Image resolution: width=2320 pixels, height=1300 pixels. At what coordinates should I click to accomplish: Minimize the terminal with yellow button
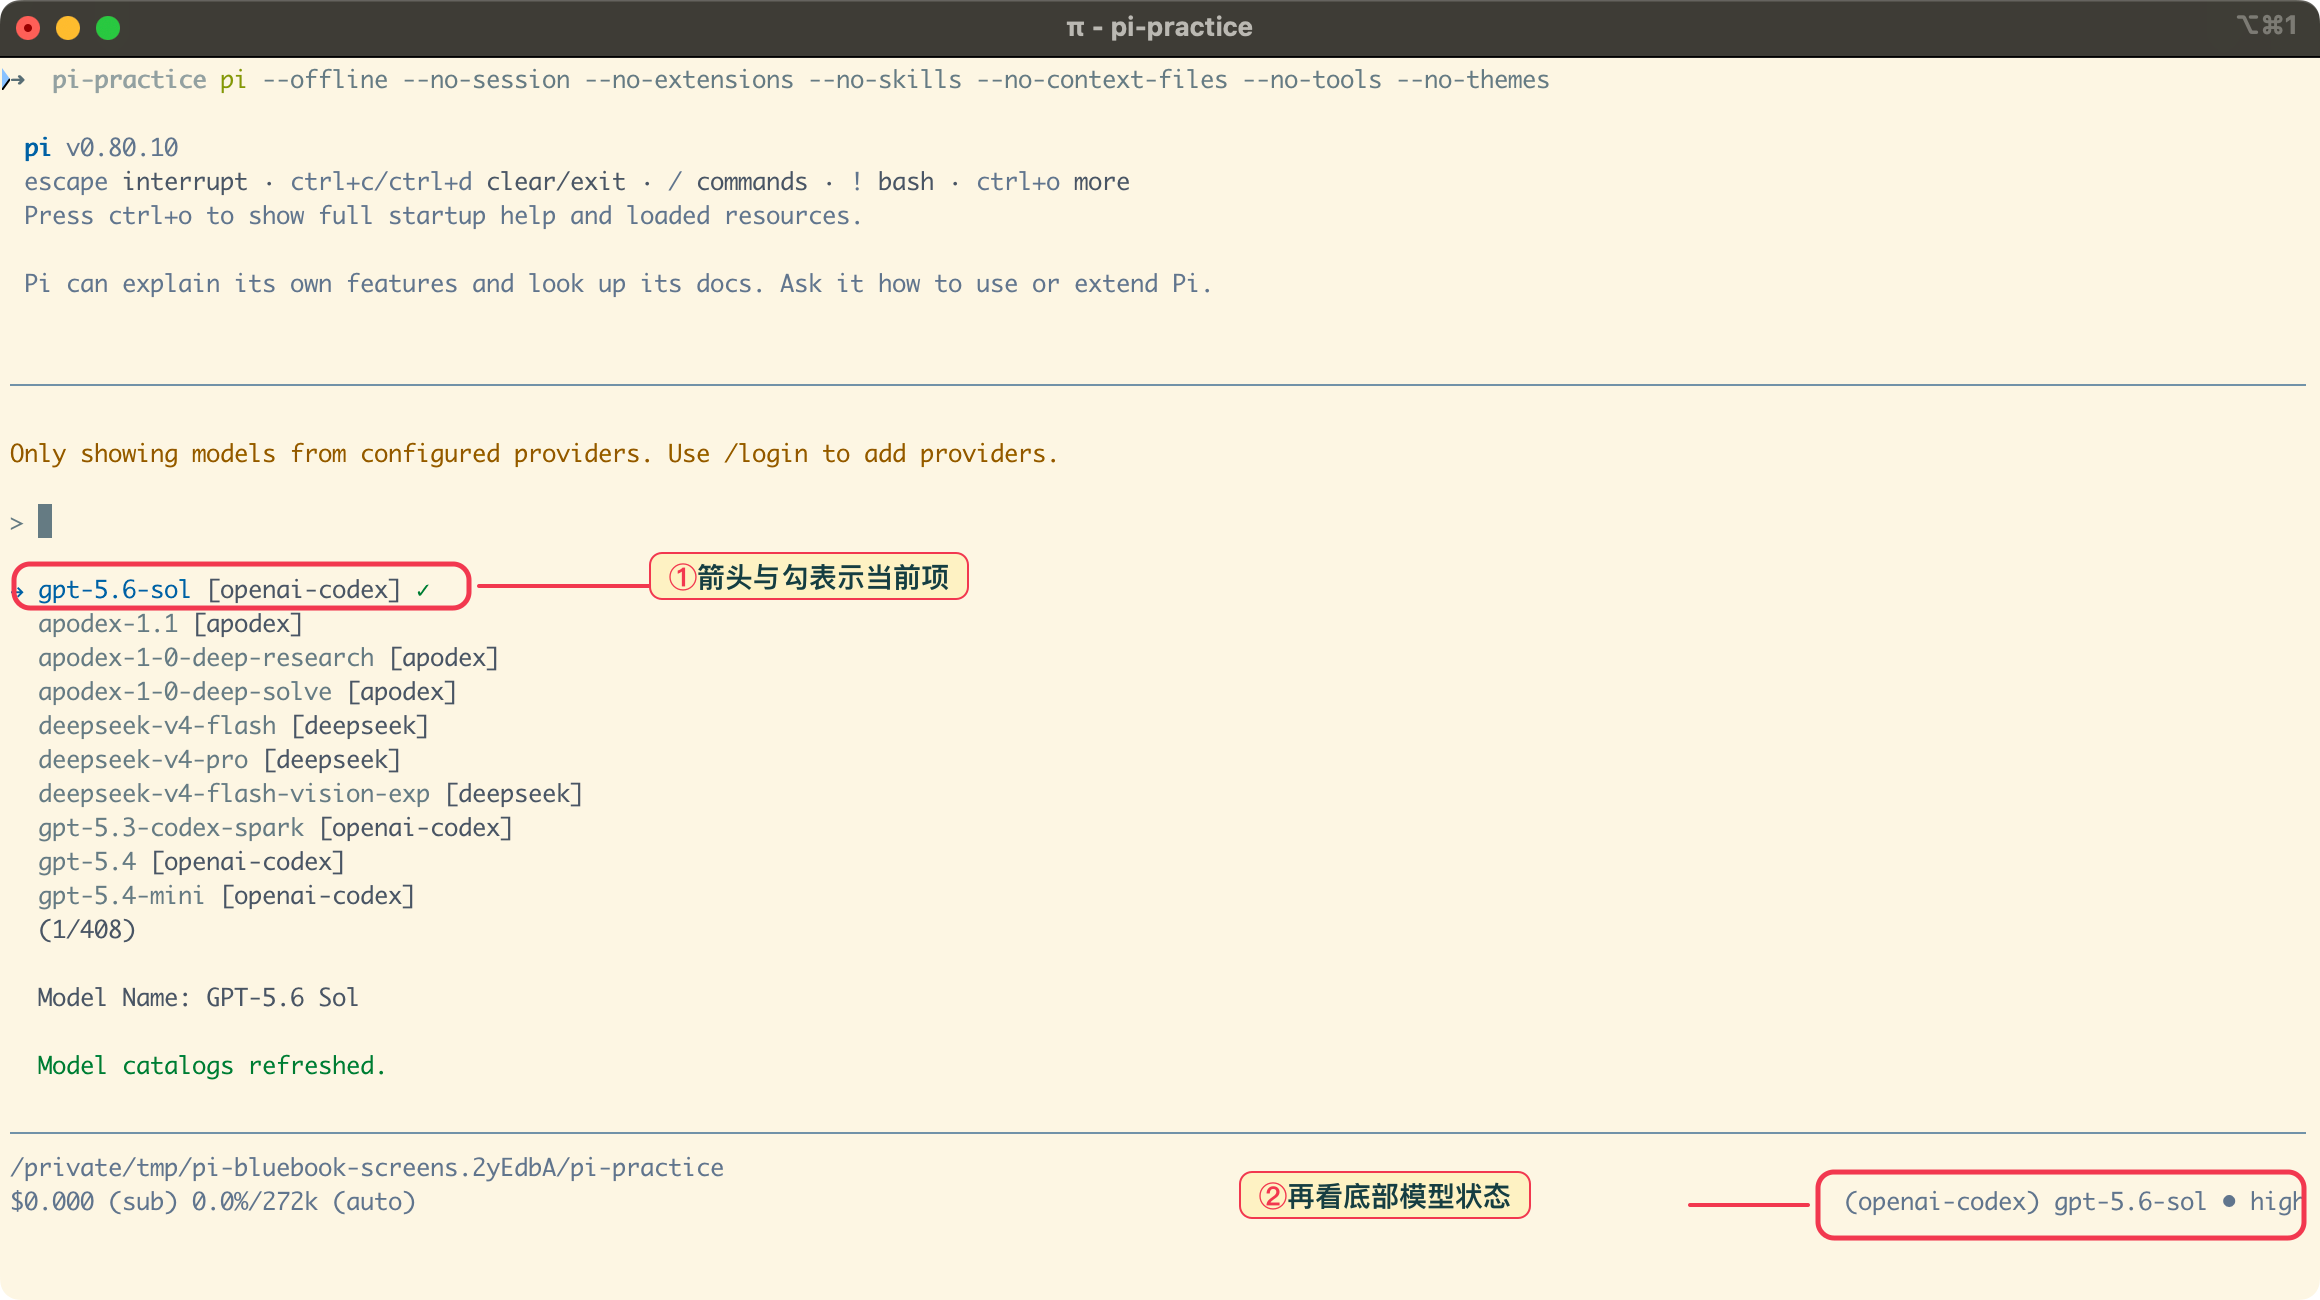[68, 28]
